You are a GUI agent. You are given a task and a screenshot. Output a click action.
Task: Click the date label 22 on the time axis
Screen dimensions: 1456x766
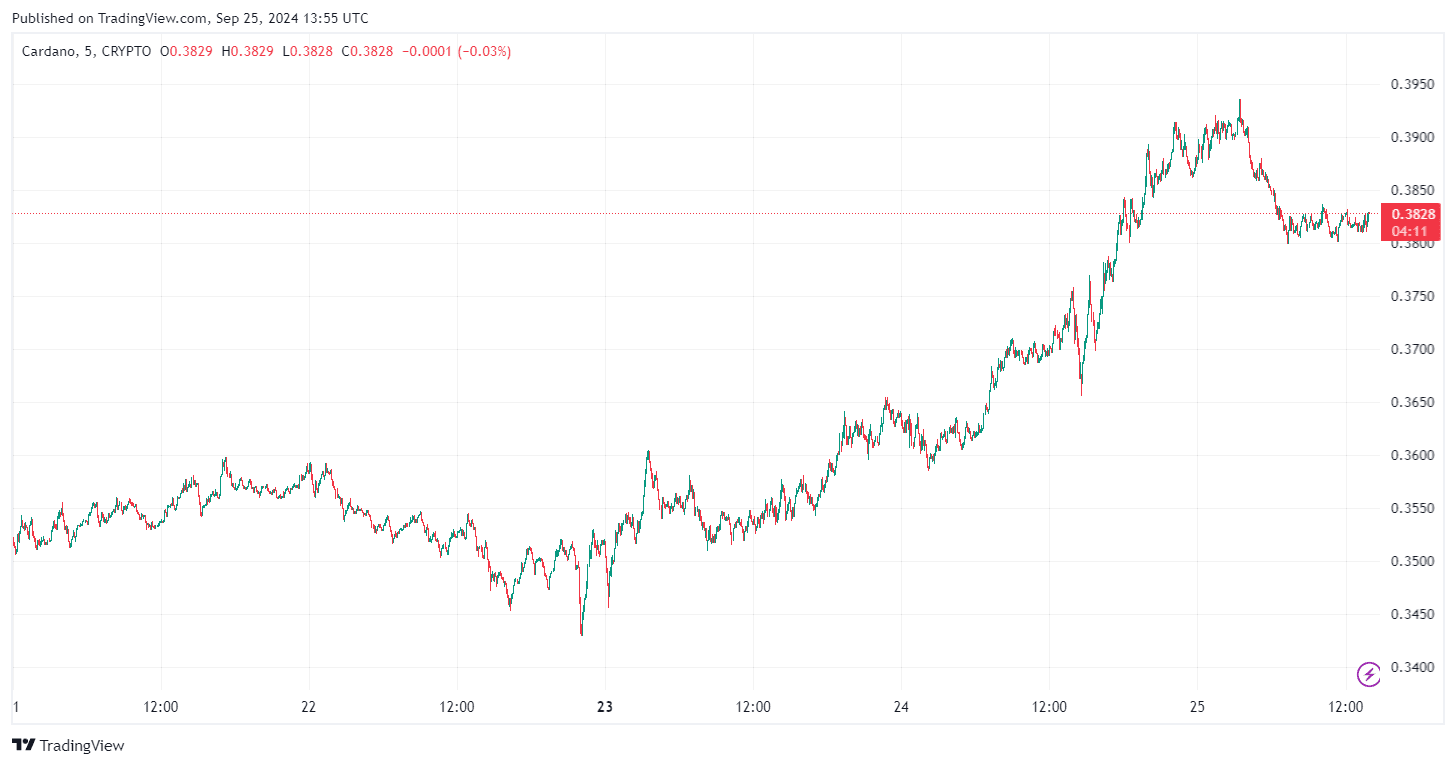click(x=308, y=707)
